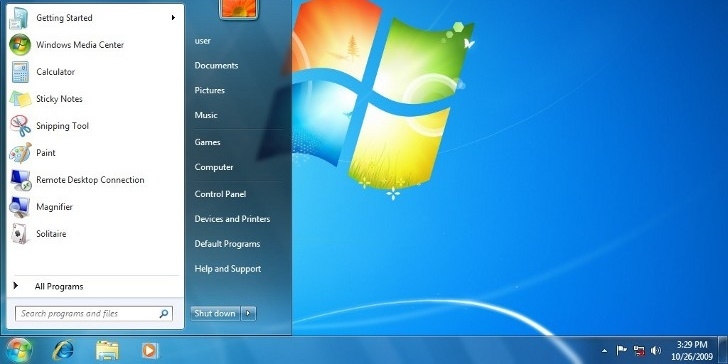
Task: Click the Start orb button
Action: [19, 351]
